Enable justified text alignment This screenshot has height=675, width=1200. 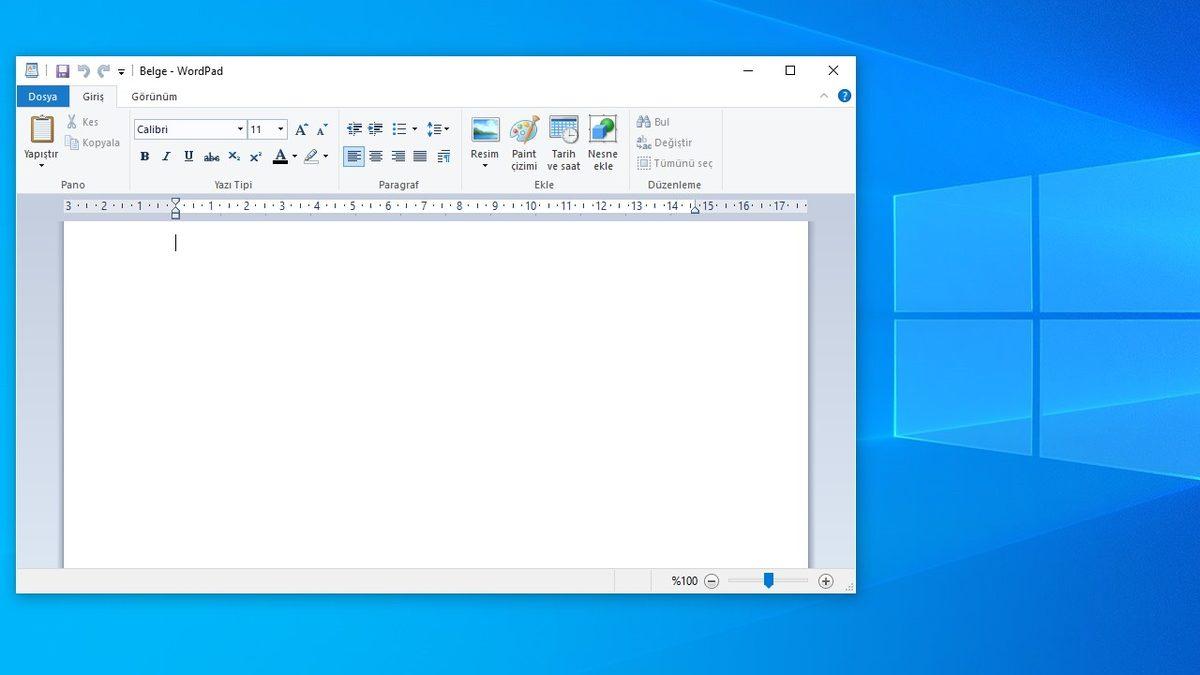(x=421, y=156)
